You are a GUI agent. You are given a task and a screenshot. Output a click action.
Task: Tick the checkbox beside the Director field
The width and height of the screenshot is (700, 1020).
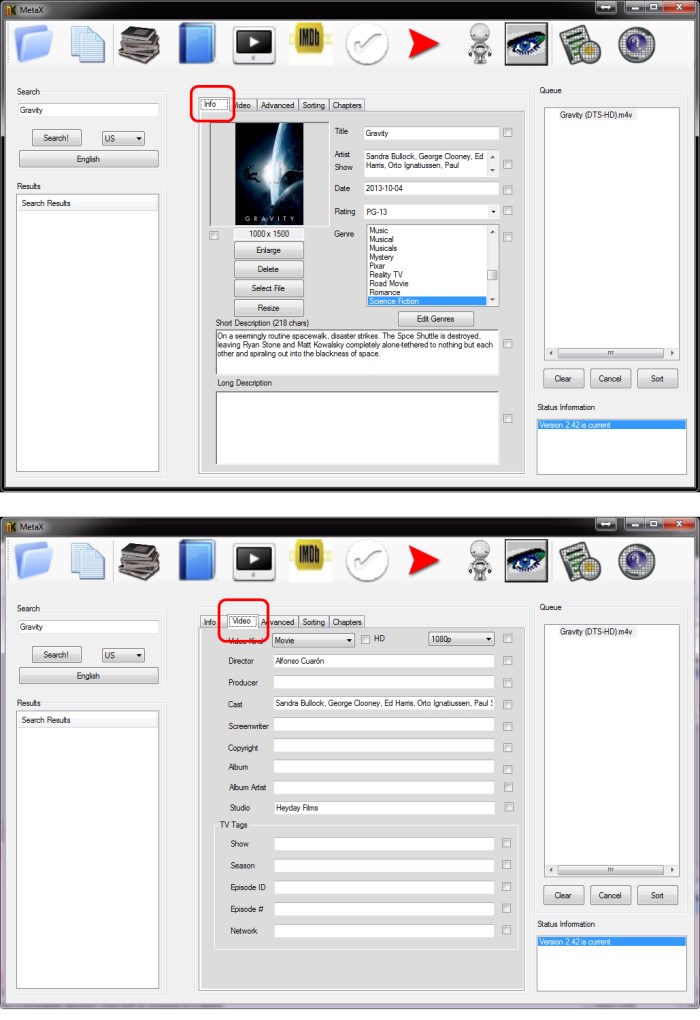(x=507, y=660)
